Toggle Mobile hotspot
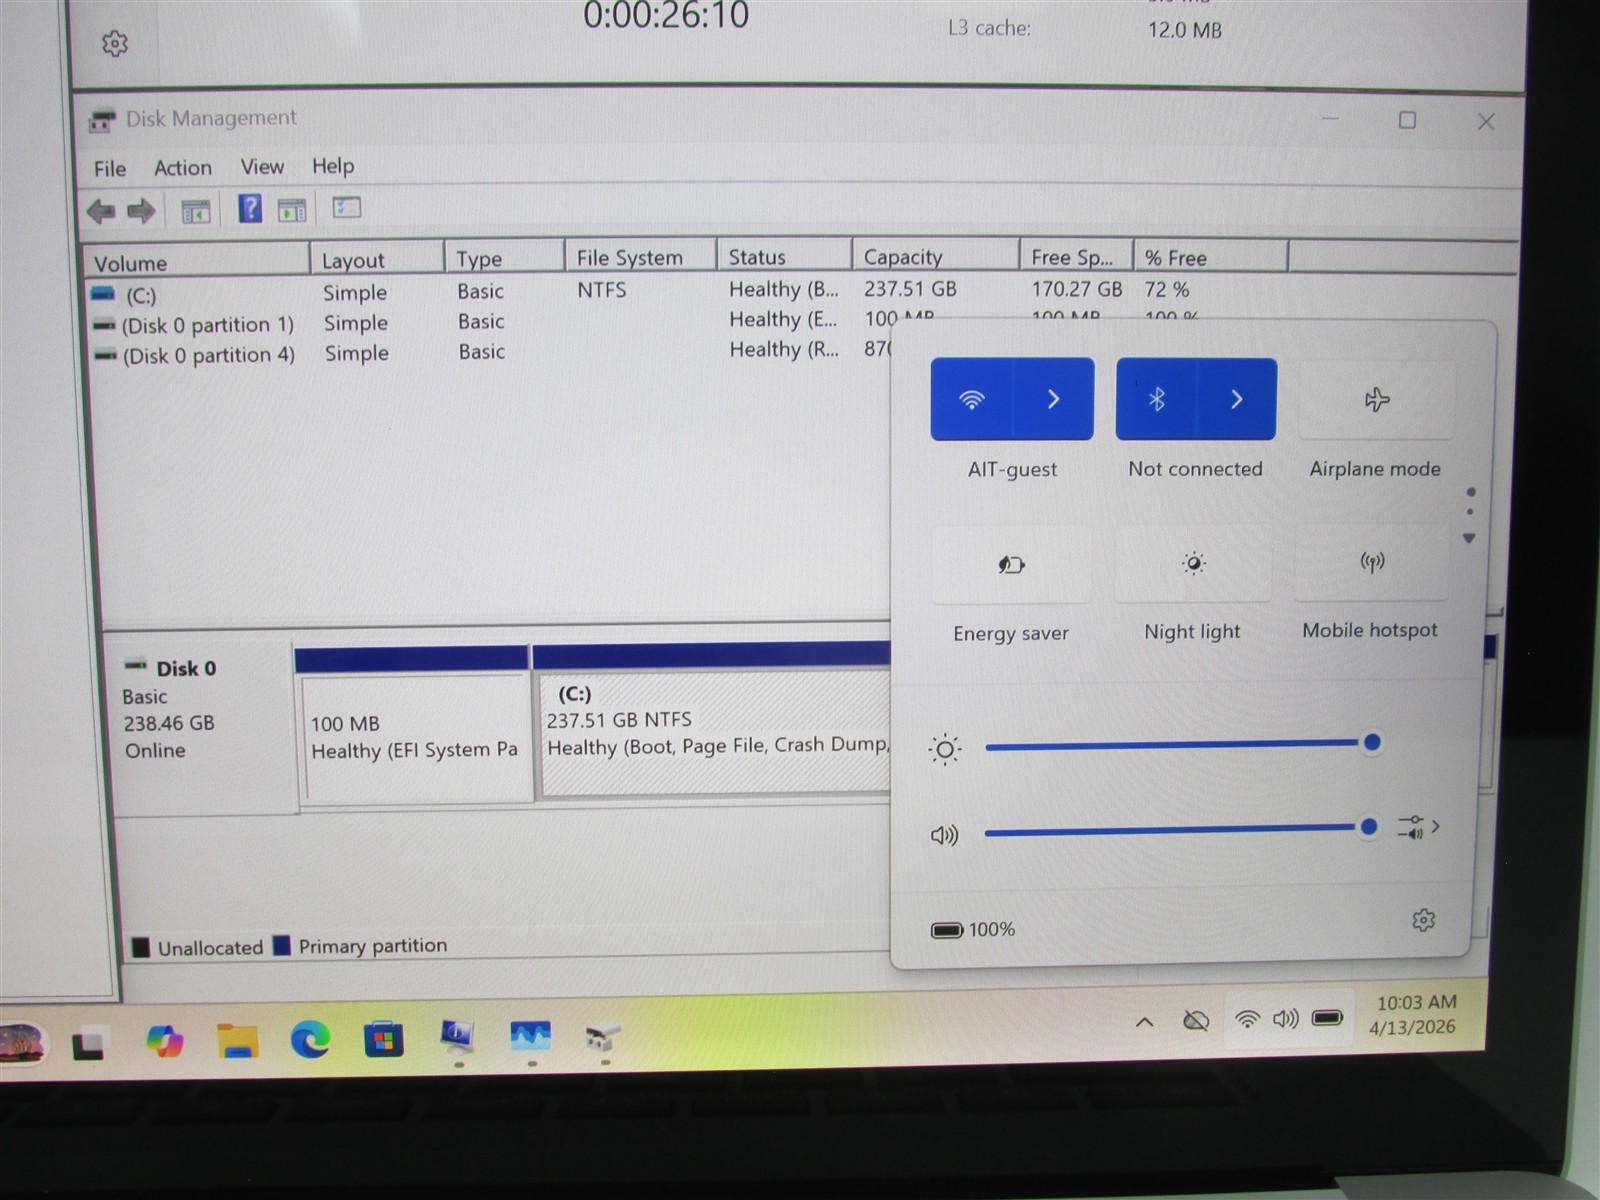 click(1372, 562)
